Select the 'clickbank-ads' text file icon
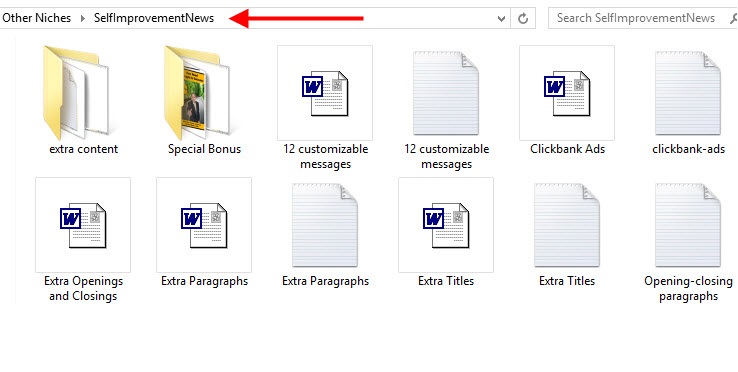The width and height of the screenshot is (738, 372). point(688,93)
